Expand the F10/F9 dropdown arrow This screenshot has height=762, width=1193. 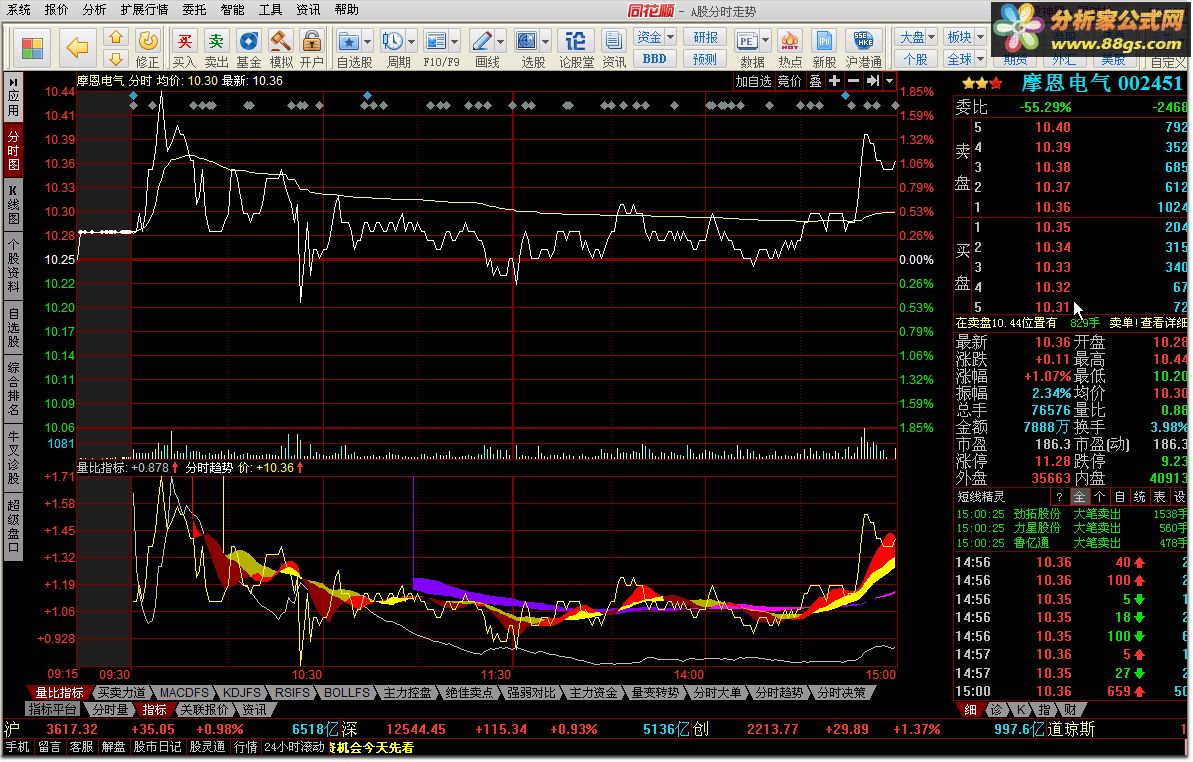pos(455,42)
